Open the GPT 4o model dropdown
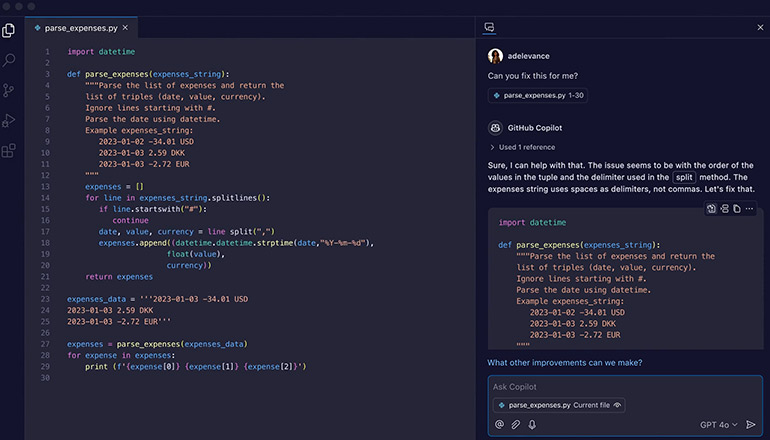The height and width of the screenshot is (440, 770). (x=718, y=425)
